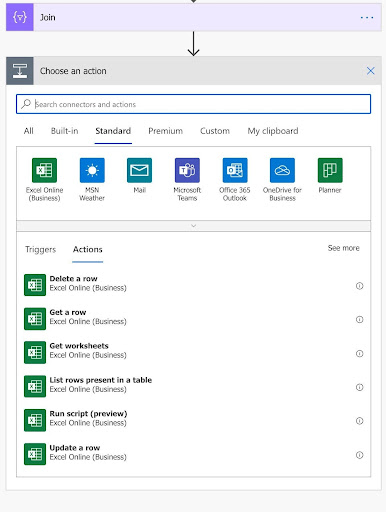Open the Premium tab
The image size is (386, 512).
pyautogui.click(x=165, y=131)
